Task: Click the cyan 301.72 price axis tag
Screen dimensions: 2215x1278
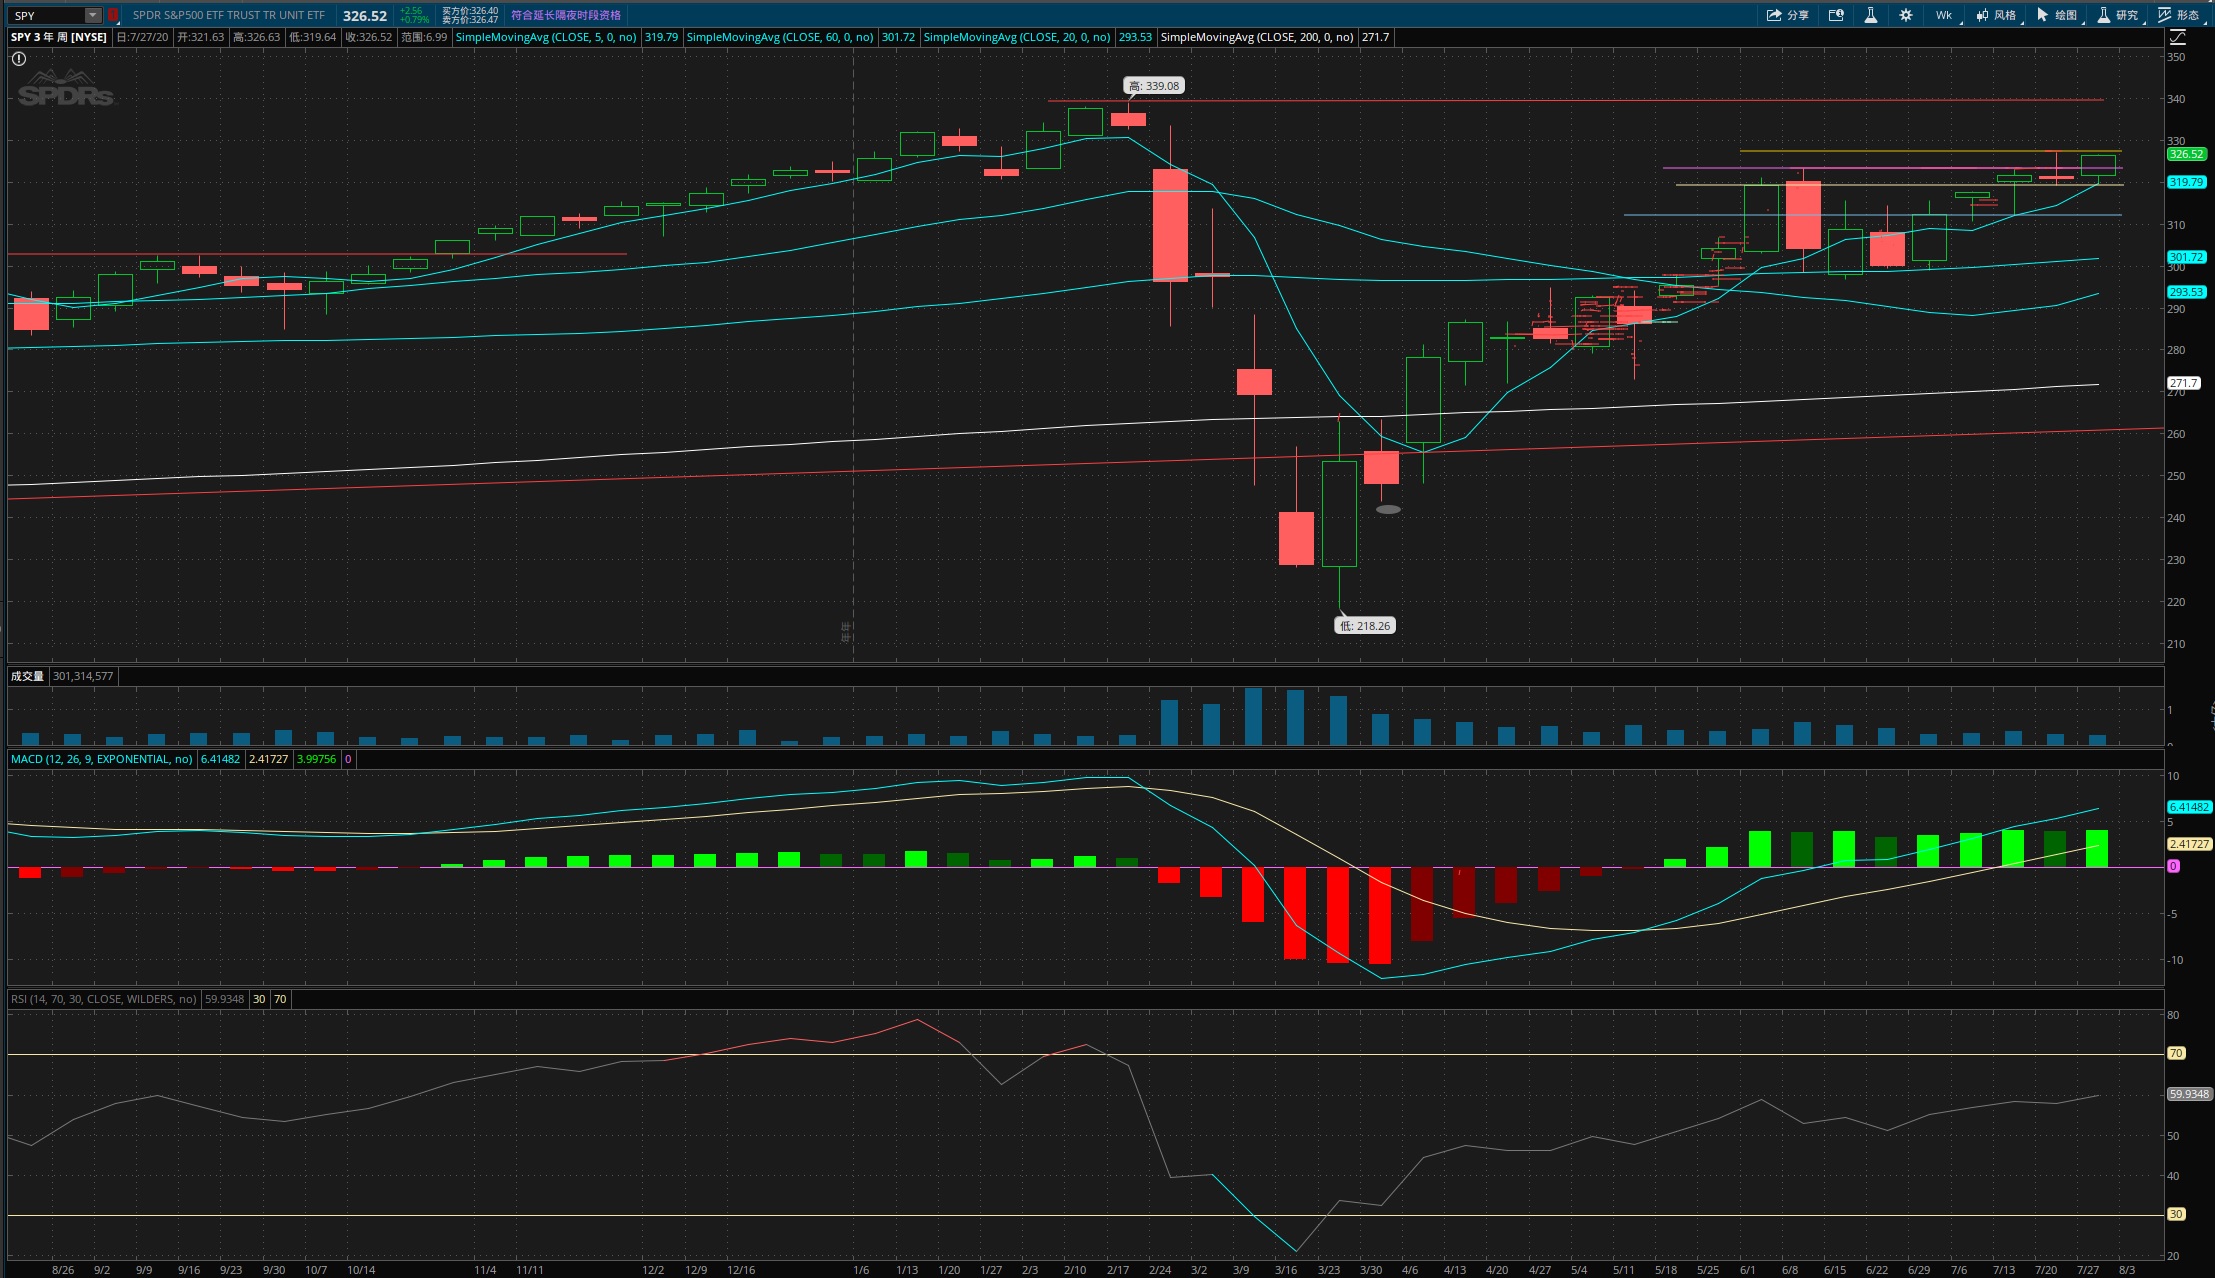Action: [x=2186, y=257]
